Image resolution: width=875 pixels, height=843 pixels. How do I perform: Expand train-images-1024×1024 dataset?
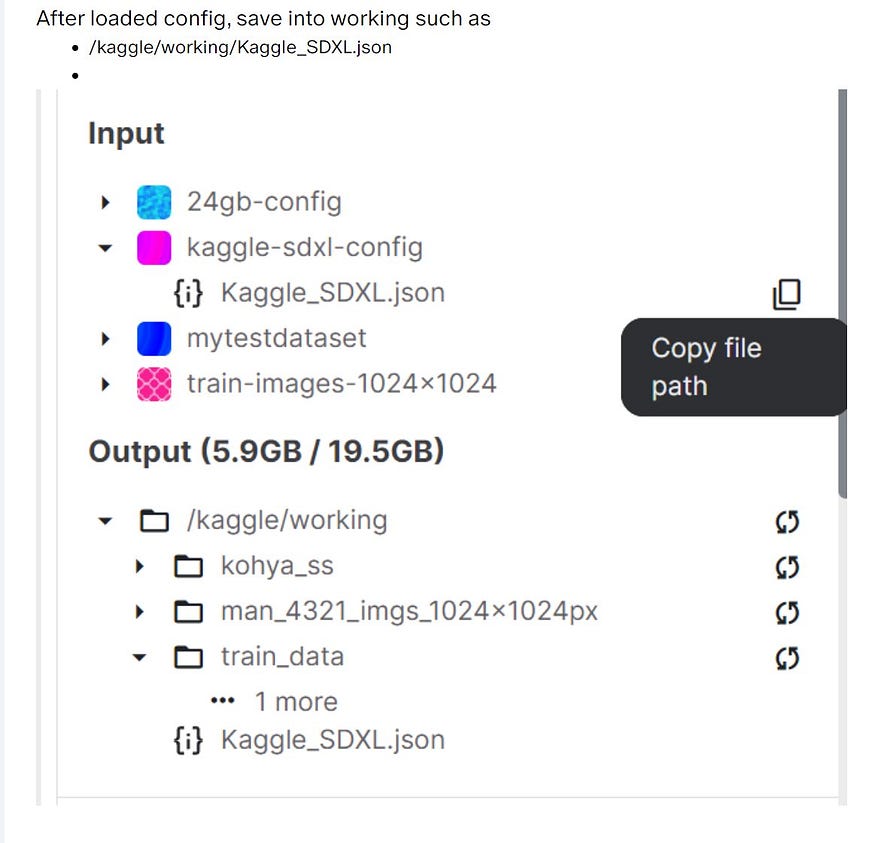106,385
